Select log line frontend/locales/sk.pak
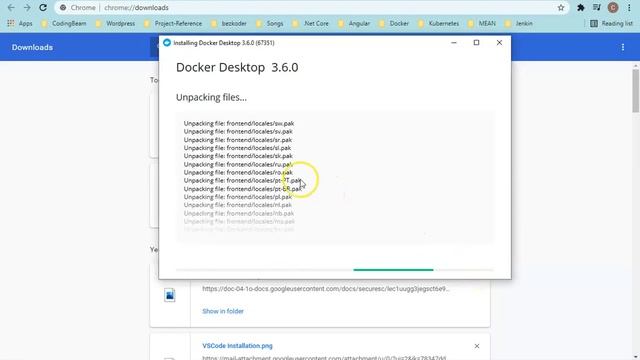The image size is (640, 360). click(238, 156)
